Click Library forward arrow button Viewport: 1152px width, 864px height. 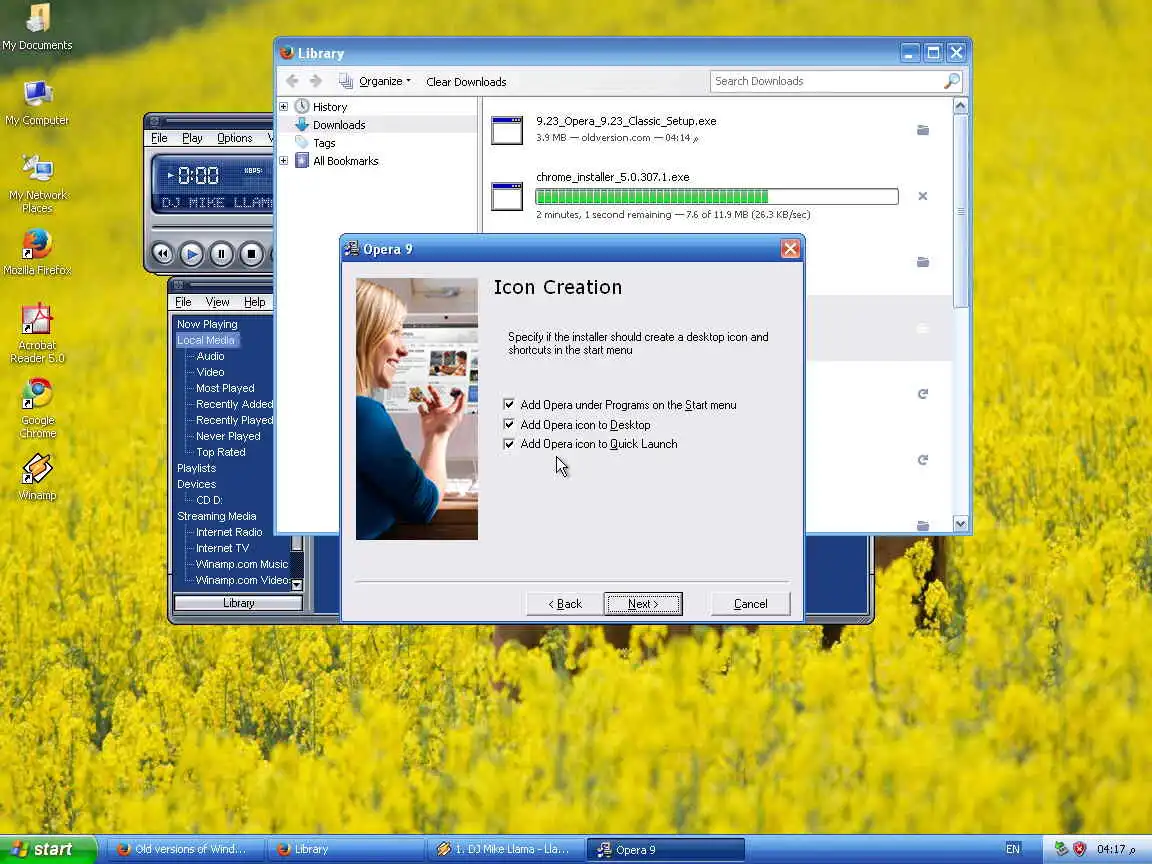(316, 81)
